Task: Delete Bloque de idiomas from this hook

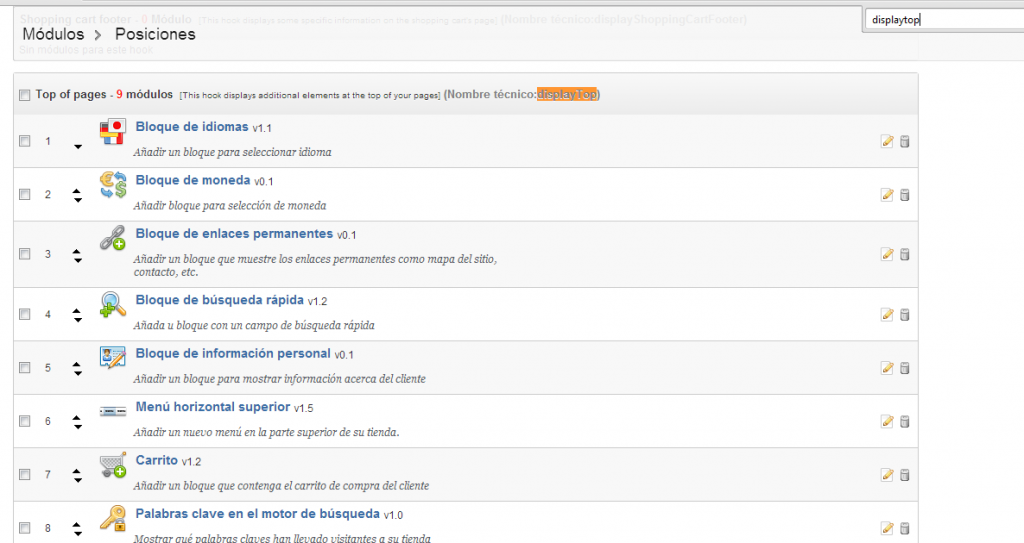Action: [904, 141]
